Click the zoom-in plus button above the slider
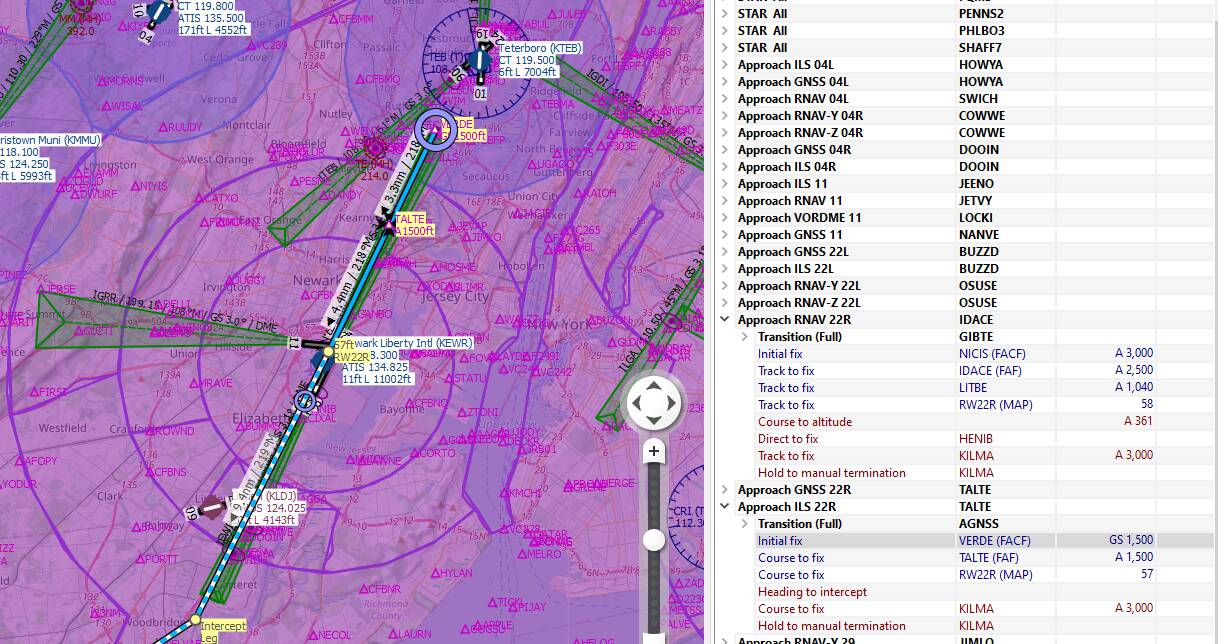Screen dimensions: 1218x644 [x=653, y=452]
